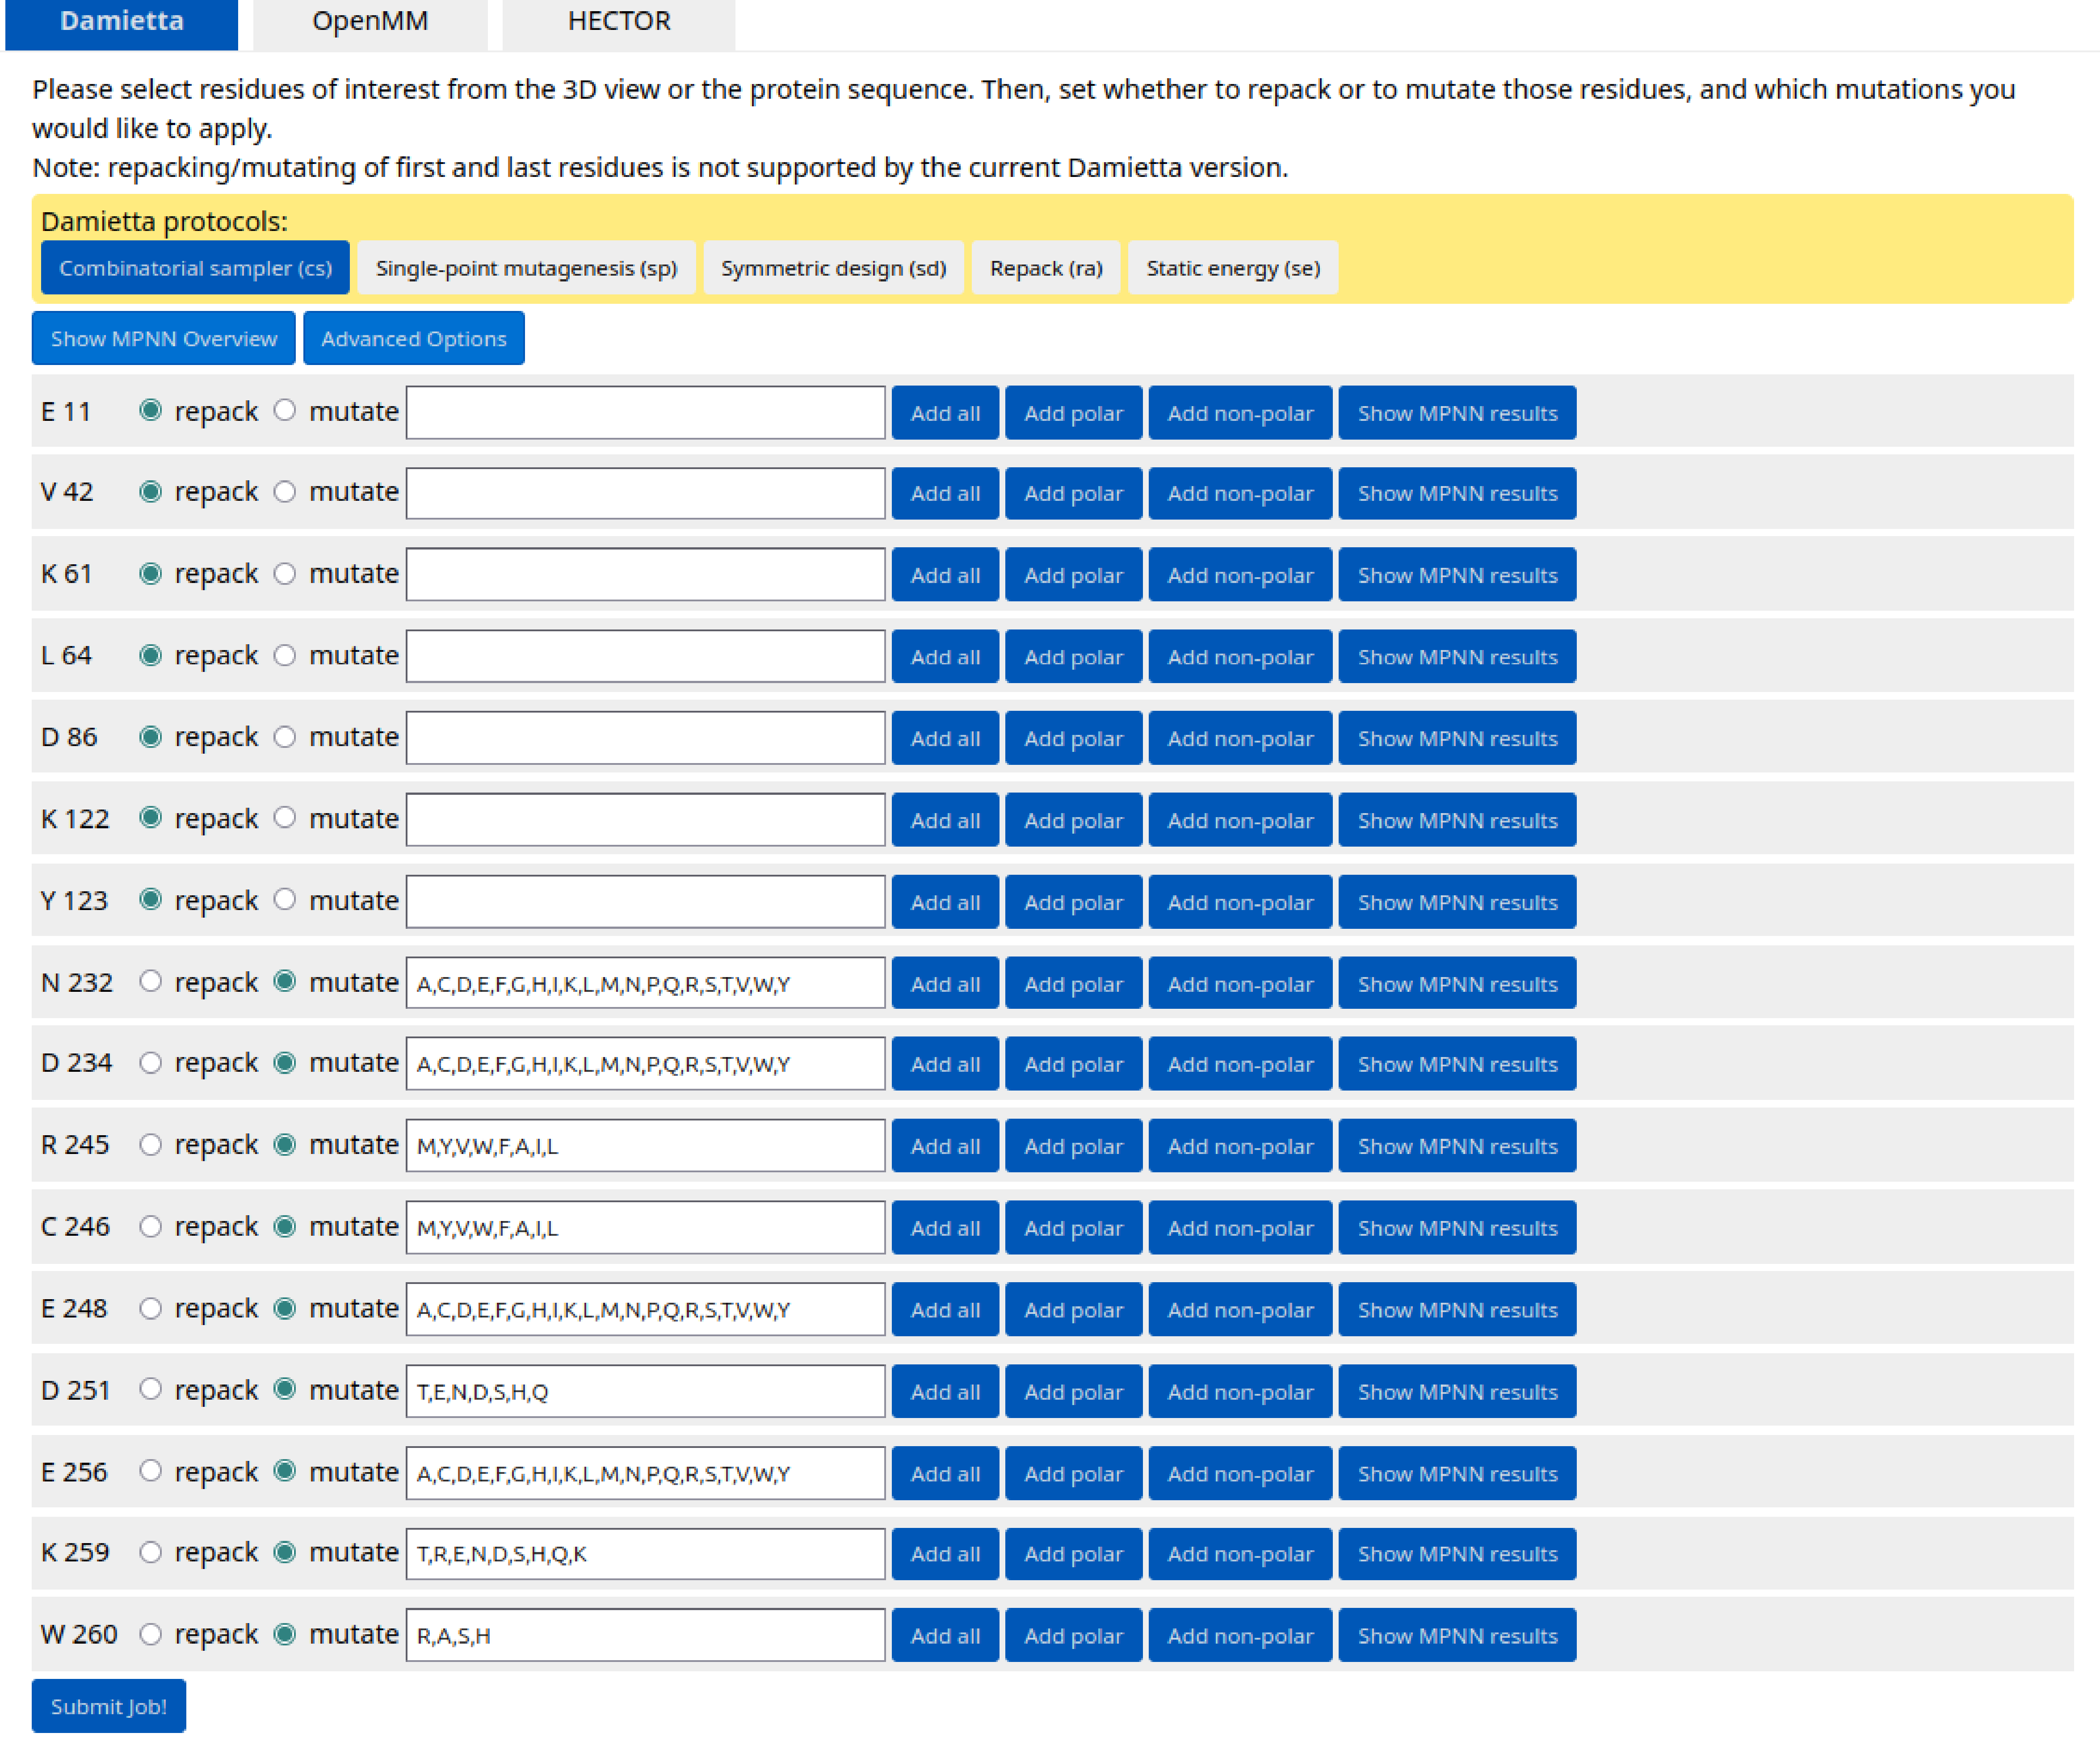Select Repack (ra) protocol
This screenshot has width=2100, height=1737.
pos(1045,268)
